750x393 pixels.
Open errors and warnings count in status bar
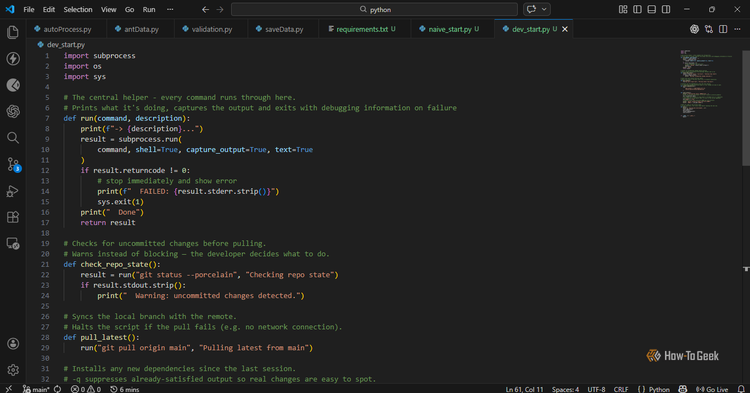coord(86,389)
